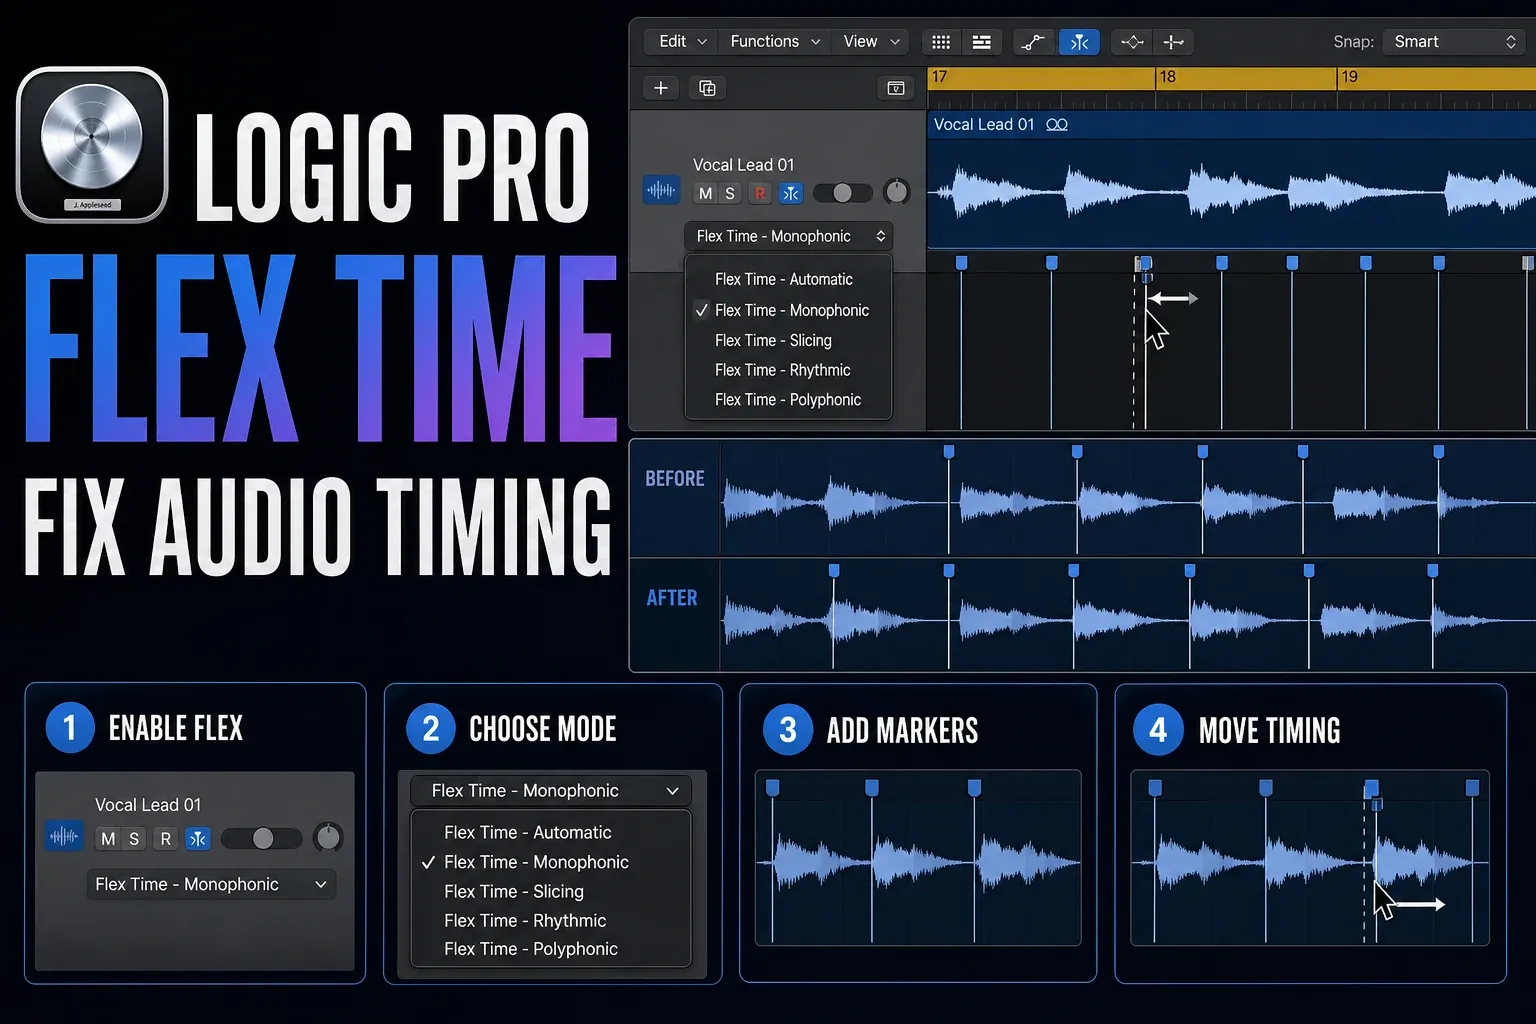Click the Logic Pro app icon

(x=92, y=144)
